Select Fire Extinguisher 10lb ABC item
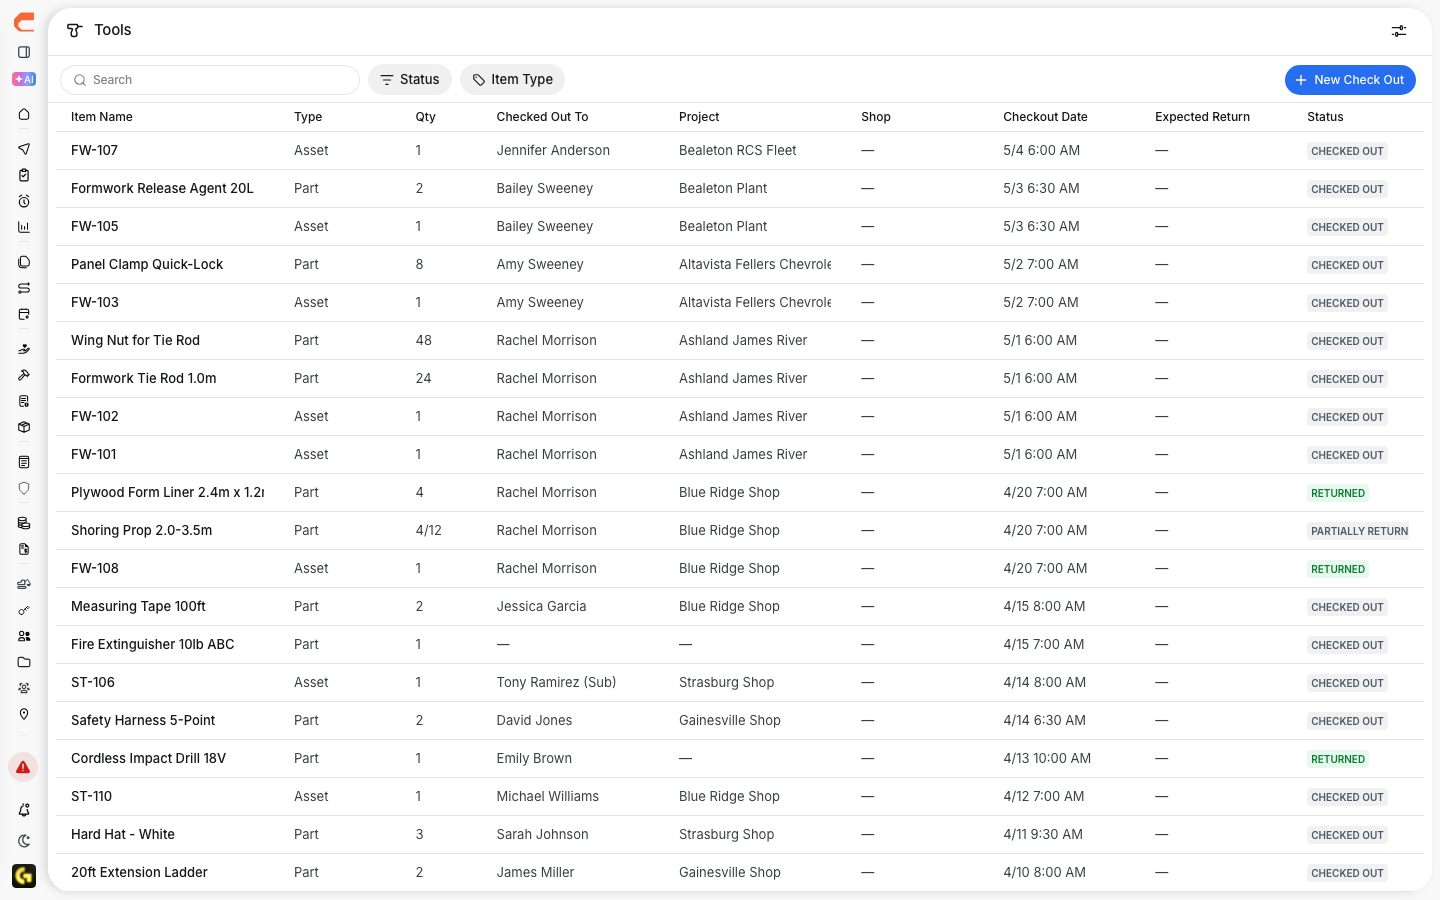Image resolution: width=1440 pixels, height=900 pixels. coord(152,644)
